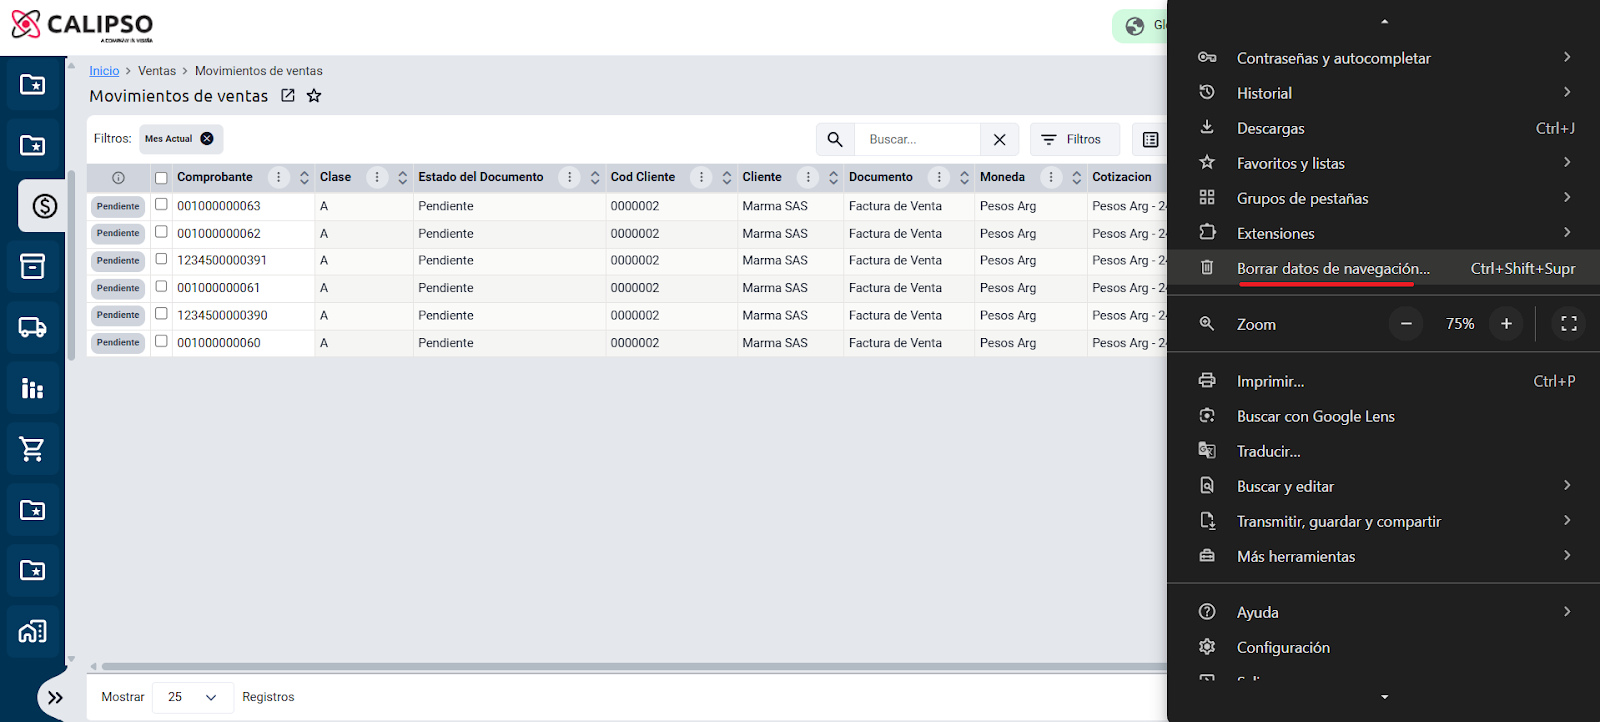Open the Ayuda menu entry
Screen dimensions: 1600x722
click(x=1384, y=612)
